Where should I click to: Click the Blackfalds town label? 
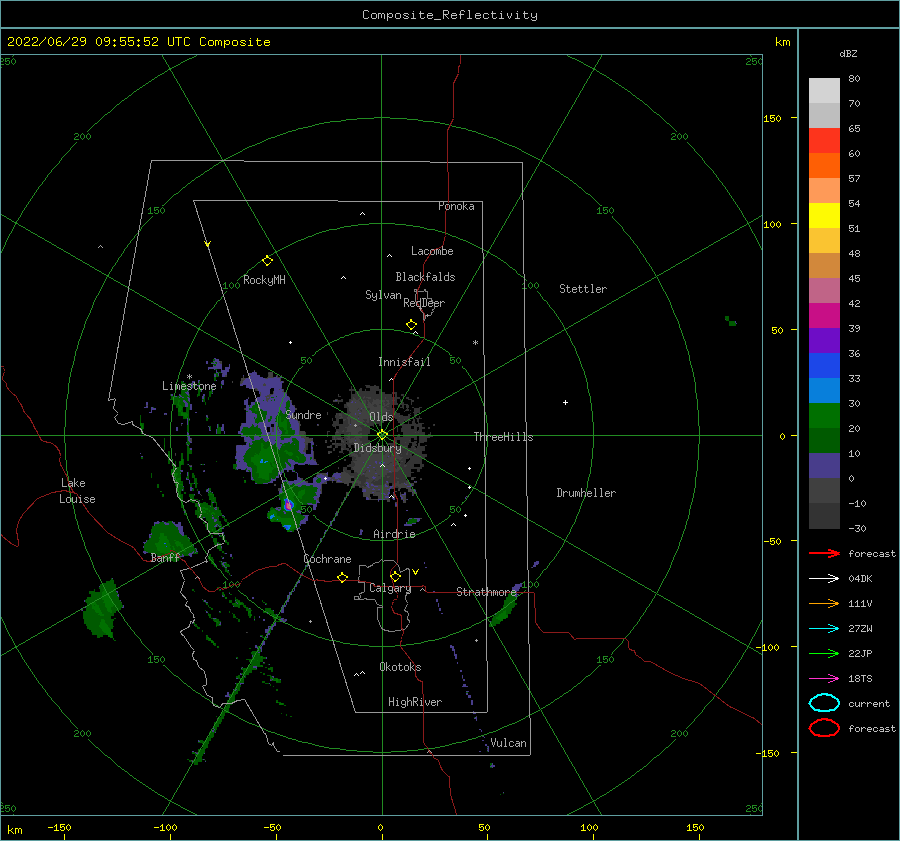pyautogui.click(x=425, y=277)
